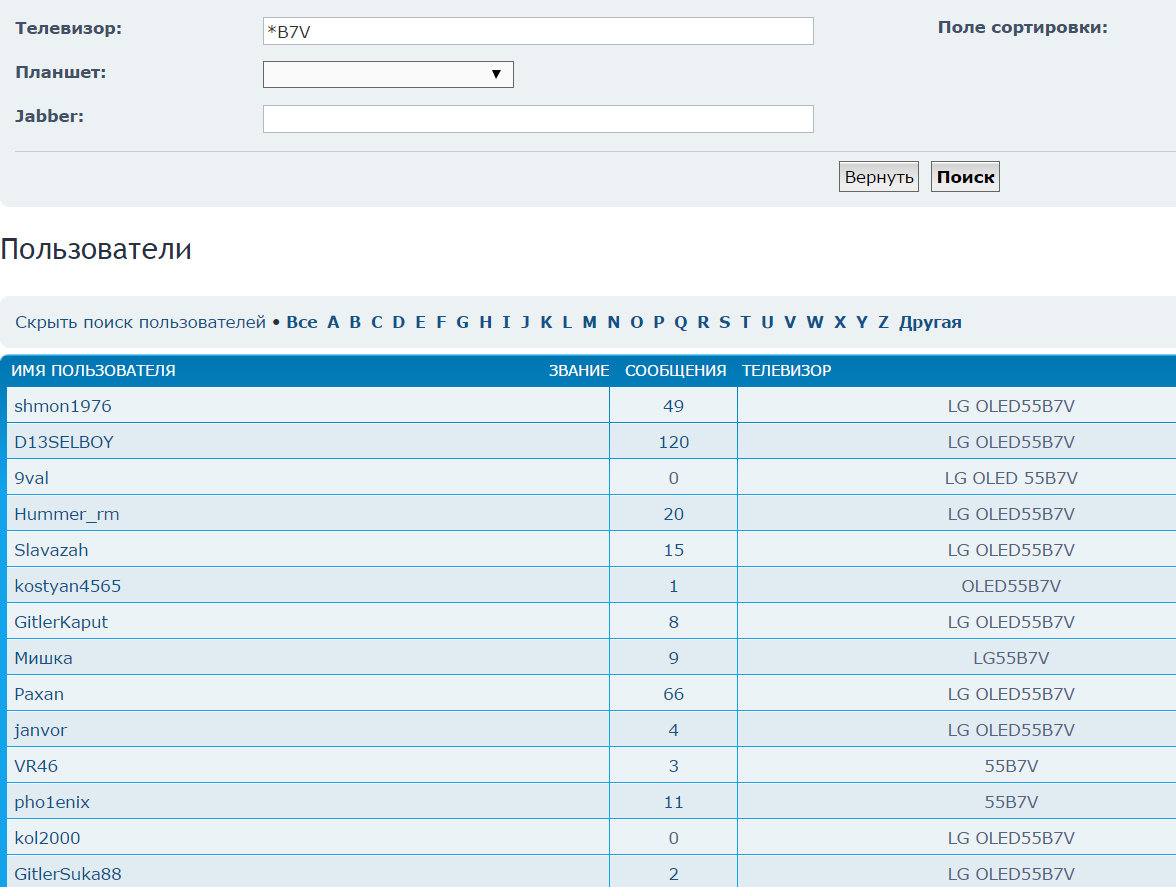Open user profile D13SELBOY

point(64,442)
